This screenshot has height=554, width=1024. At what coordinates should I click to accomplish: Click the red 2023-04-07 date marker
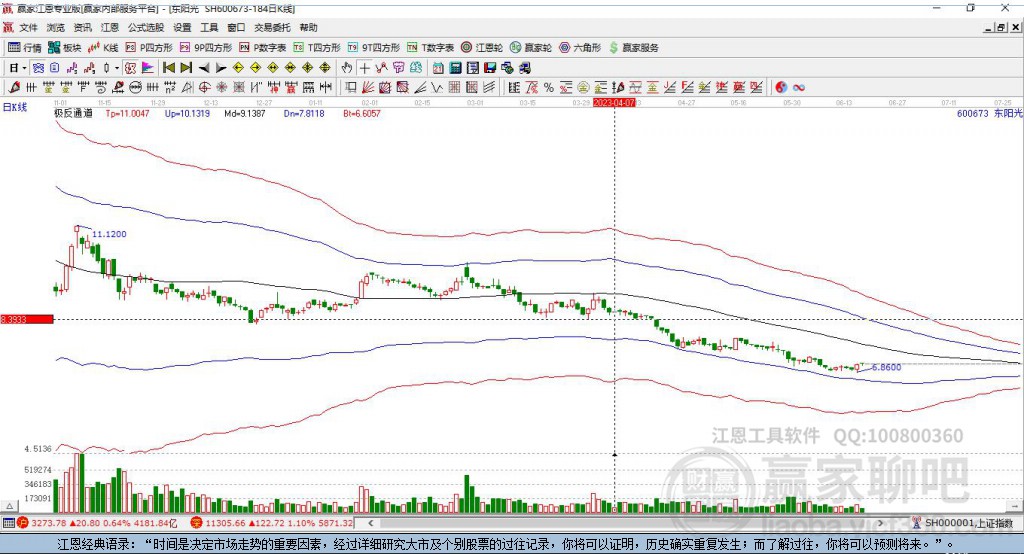(x=614, y=103)
